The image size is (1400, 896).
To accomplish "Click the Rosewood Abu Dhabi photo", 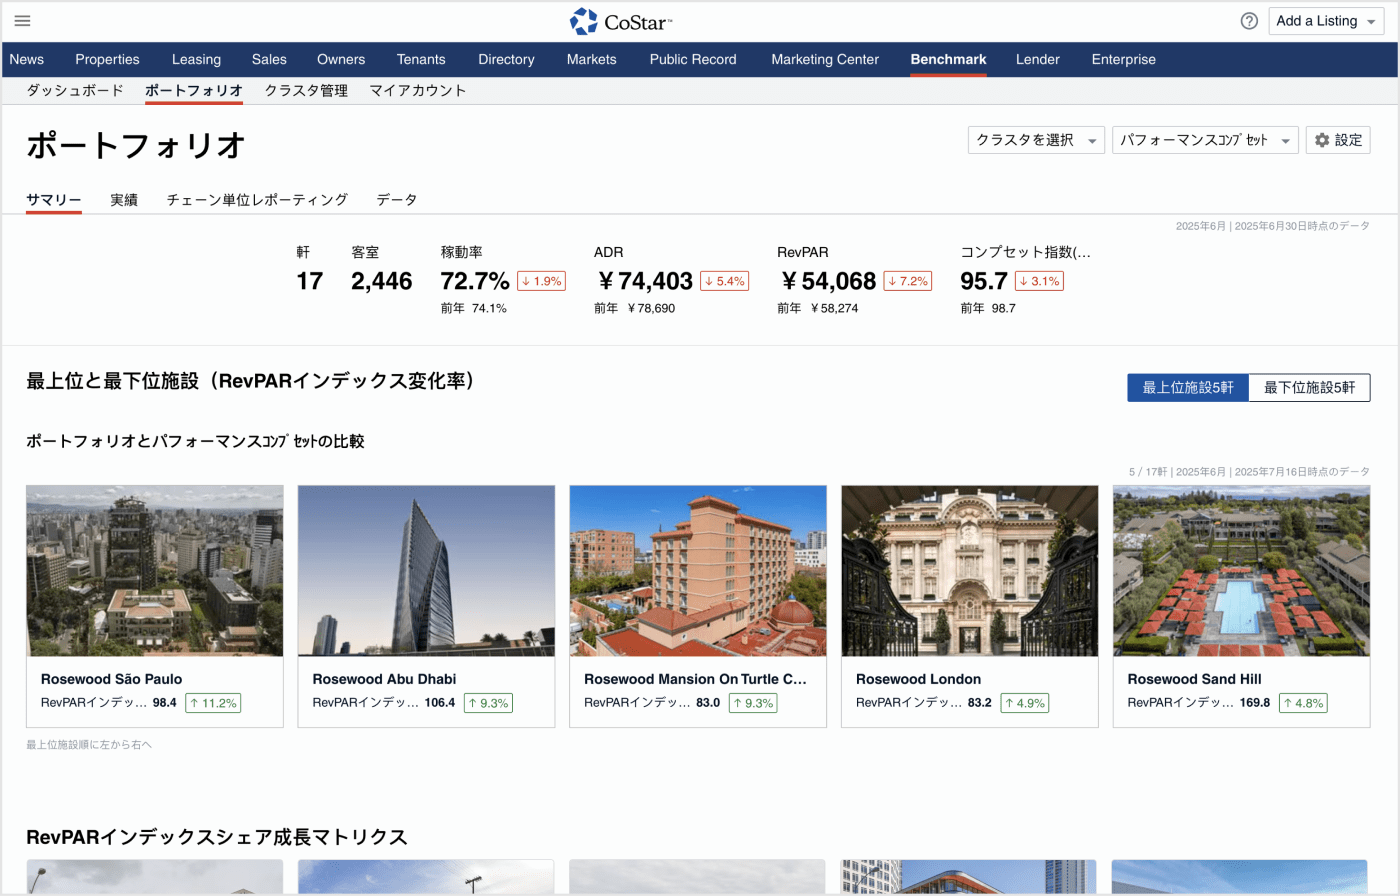I will (x=426, y=571).
